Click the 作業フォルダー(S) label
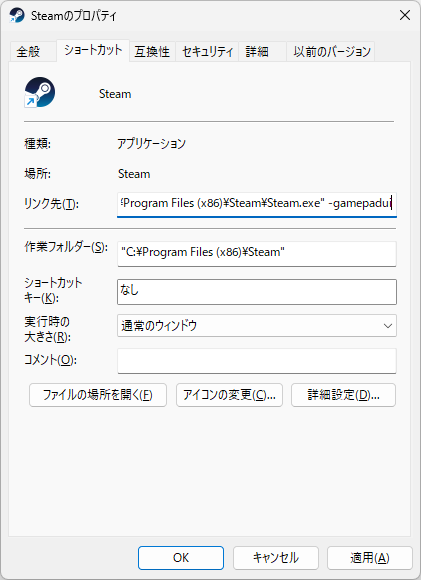421x580 pixels. click(66, 247)
